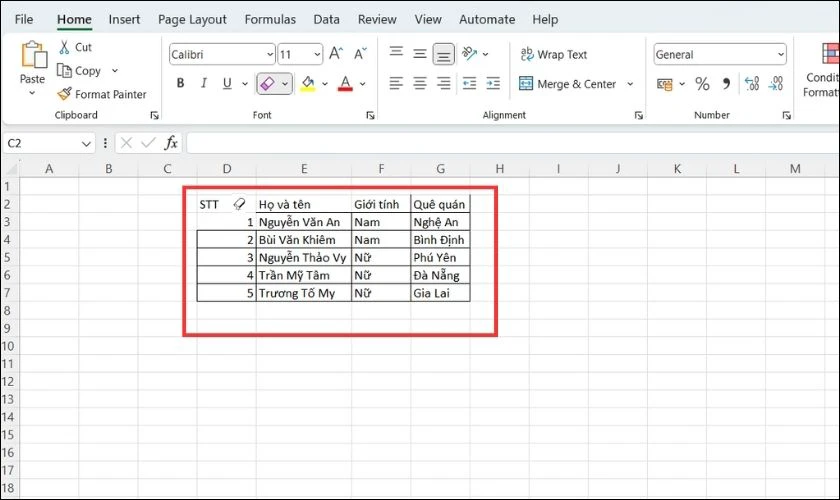The image size is (840, 500).
Task: Expand Font Color dropdown arrow
Action: (x=363, y=84)
